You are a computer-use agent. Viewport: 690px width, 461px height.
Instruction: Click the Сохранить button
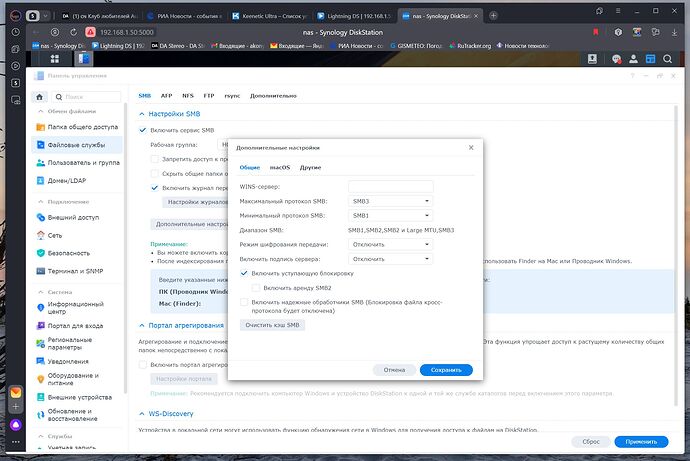pos(446,370)
